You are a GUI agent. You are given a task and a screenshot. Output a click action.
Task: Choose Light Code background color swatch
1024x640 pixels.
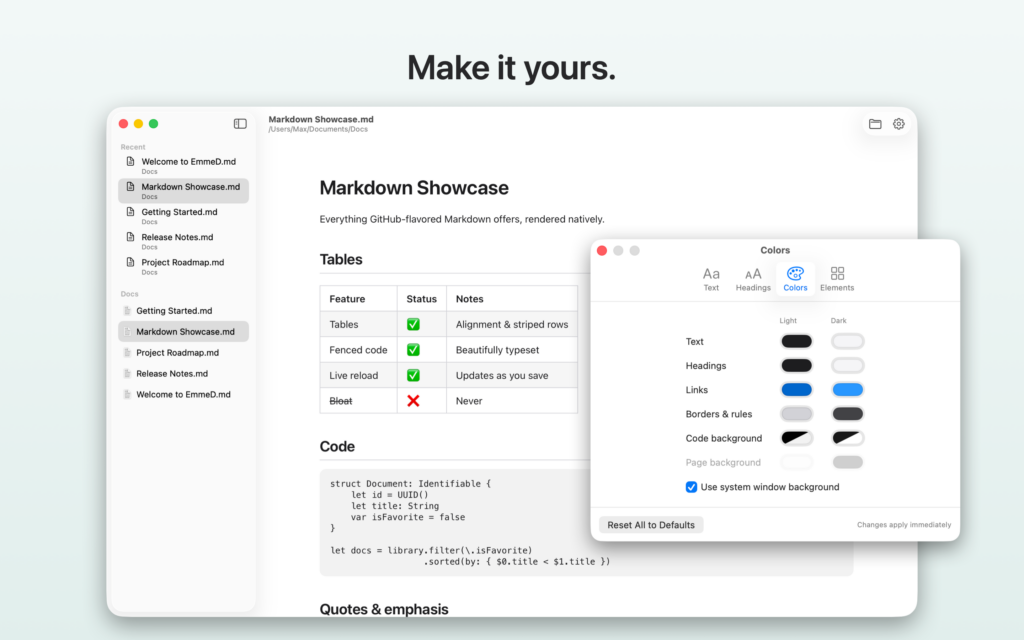click(796, 438)
